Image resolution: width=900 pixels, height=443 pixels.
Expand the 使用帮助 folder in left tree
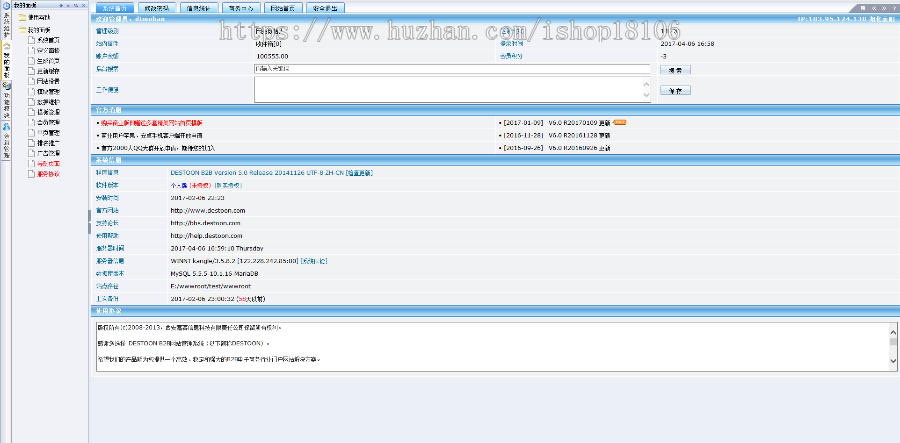click(22, 17)
